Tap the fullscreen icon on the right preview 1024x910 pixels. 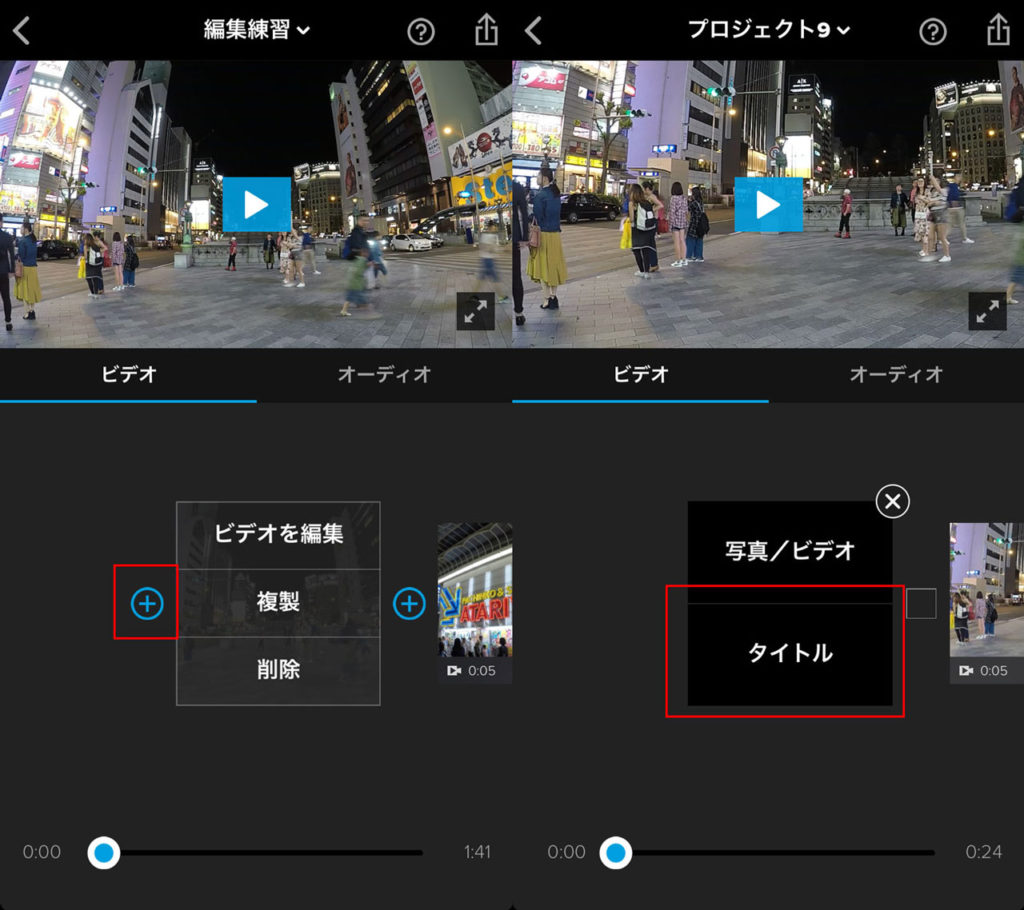coord(987,312)
